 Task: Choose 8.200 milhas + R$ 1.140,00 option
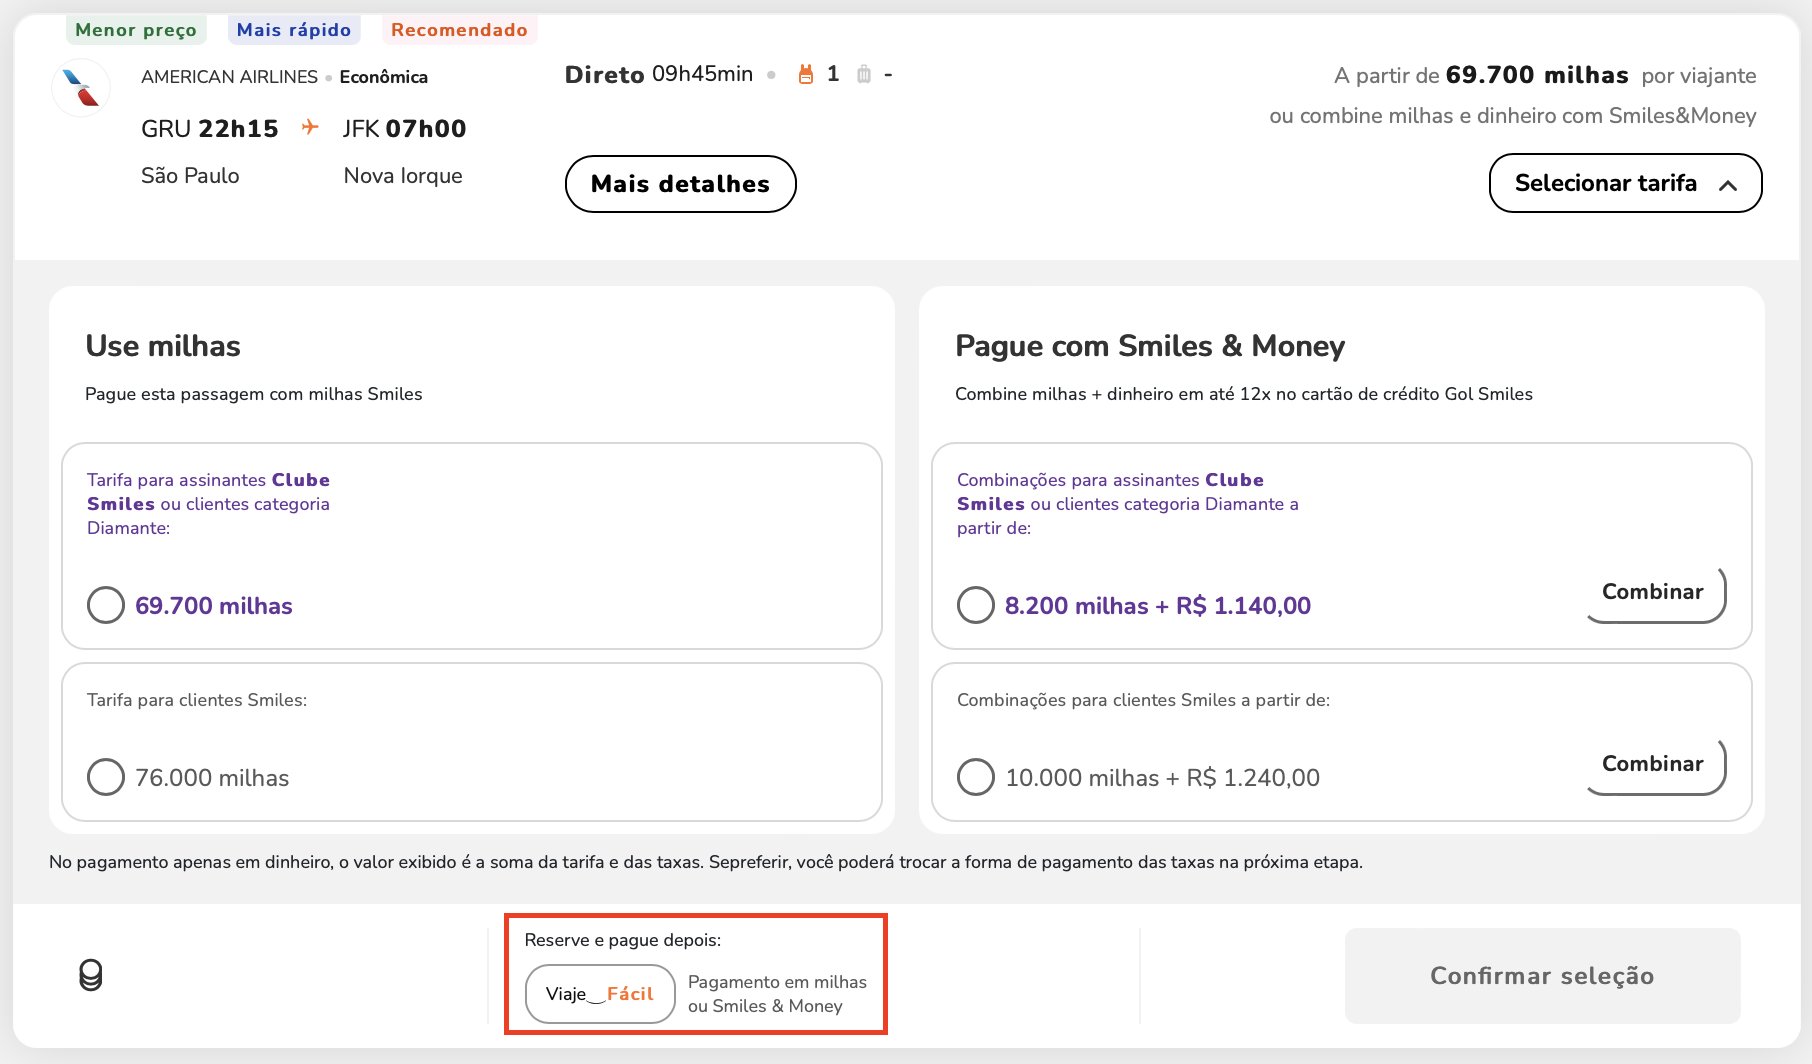[976, 605]
